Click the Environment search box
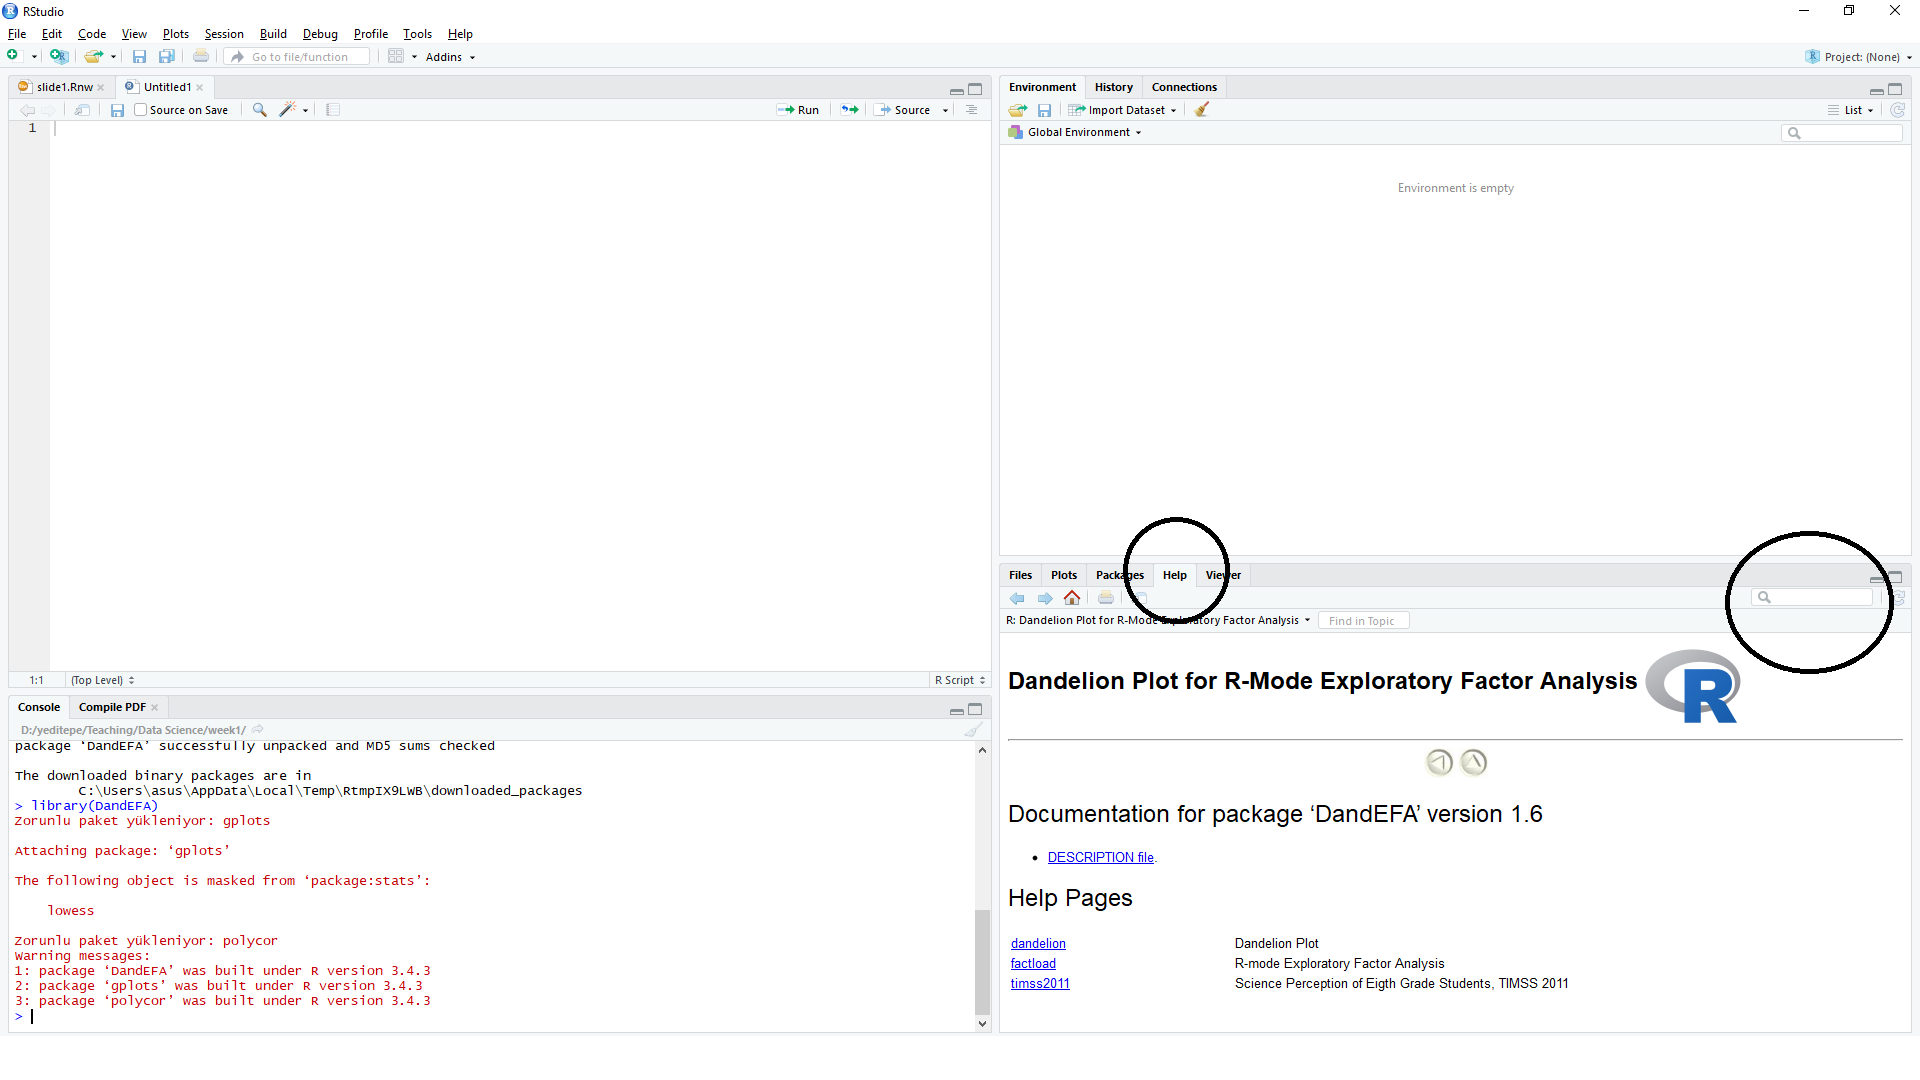The width and height of the screenshot is (1920, 1080). point(1842,133)
